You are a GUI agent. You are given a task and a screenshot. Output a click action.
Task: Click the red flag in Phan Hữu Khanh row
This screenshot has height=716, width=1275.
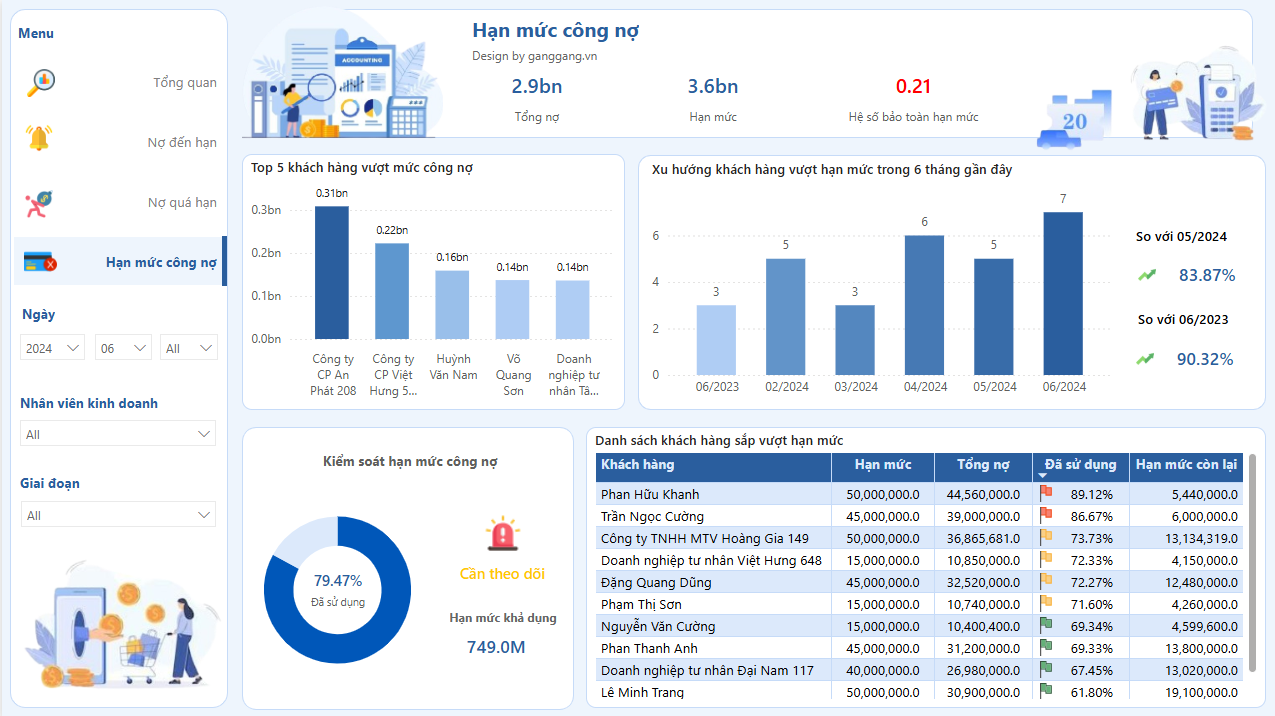click(x=1046, y=492)
